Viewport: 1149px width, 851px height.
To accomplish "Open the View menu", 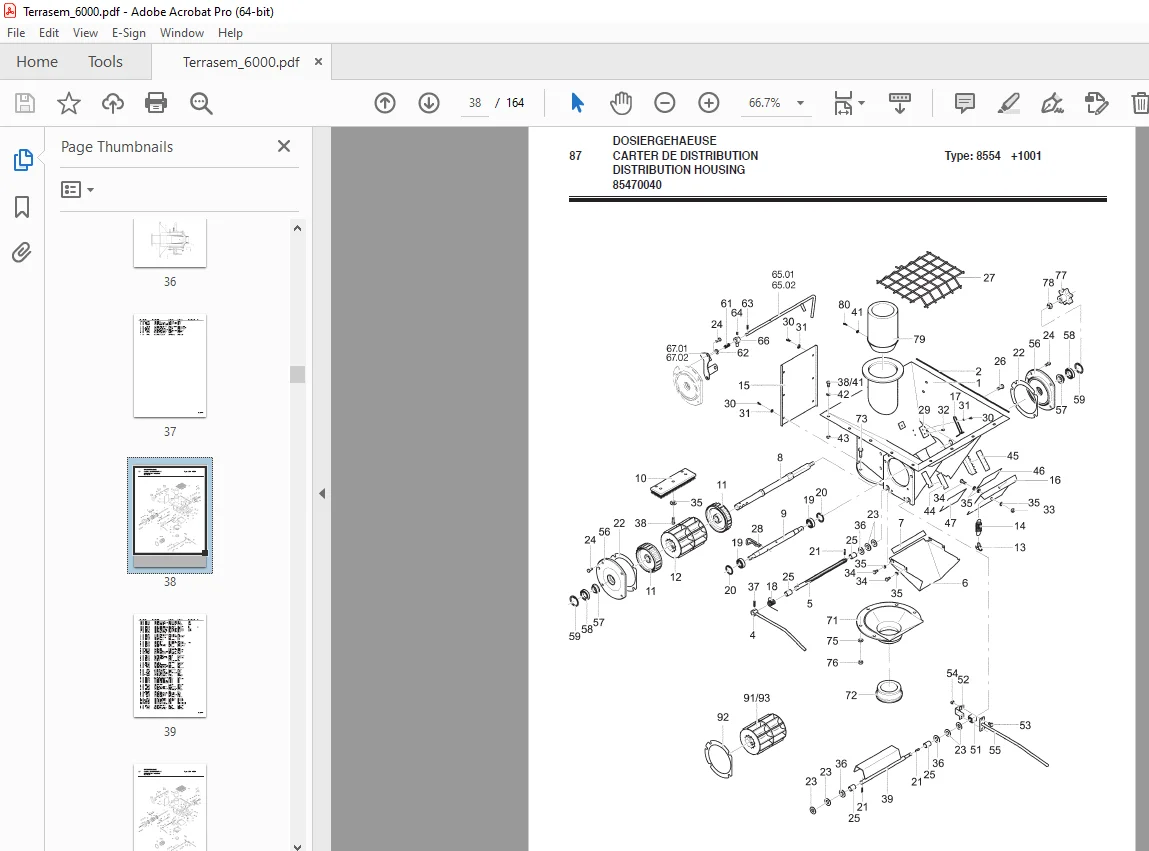I will point(85,33).
